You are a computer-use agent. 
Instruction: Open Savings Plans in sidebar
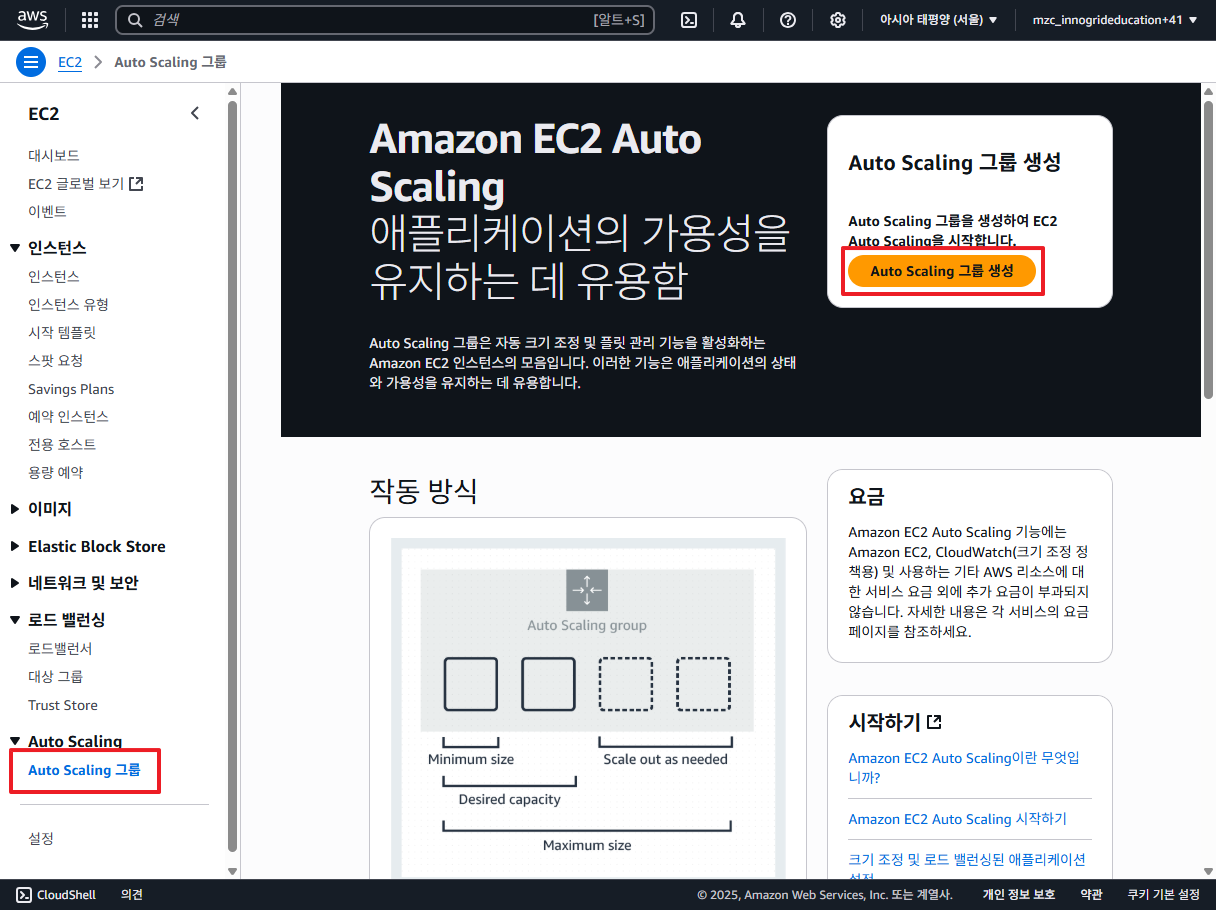71,389
